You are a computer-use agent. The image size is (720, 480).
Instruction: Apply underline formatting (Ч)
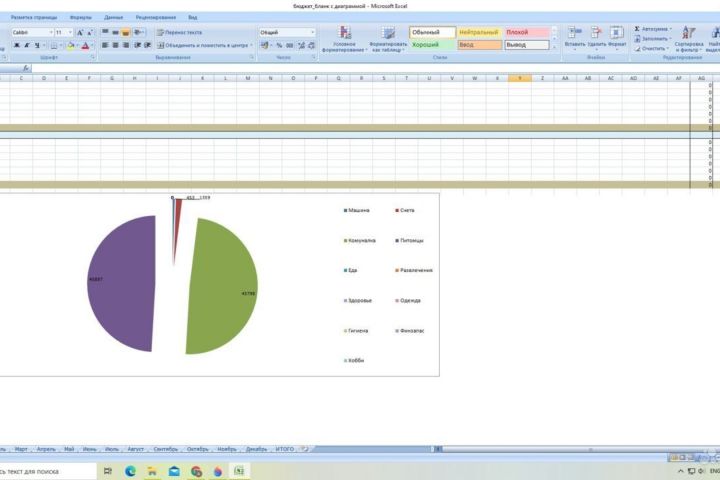pyautogui.click(x=37, y=45)
